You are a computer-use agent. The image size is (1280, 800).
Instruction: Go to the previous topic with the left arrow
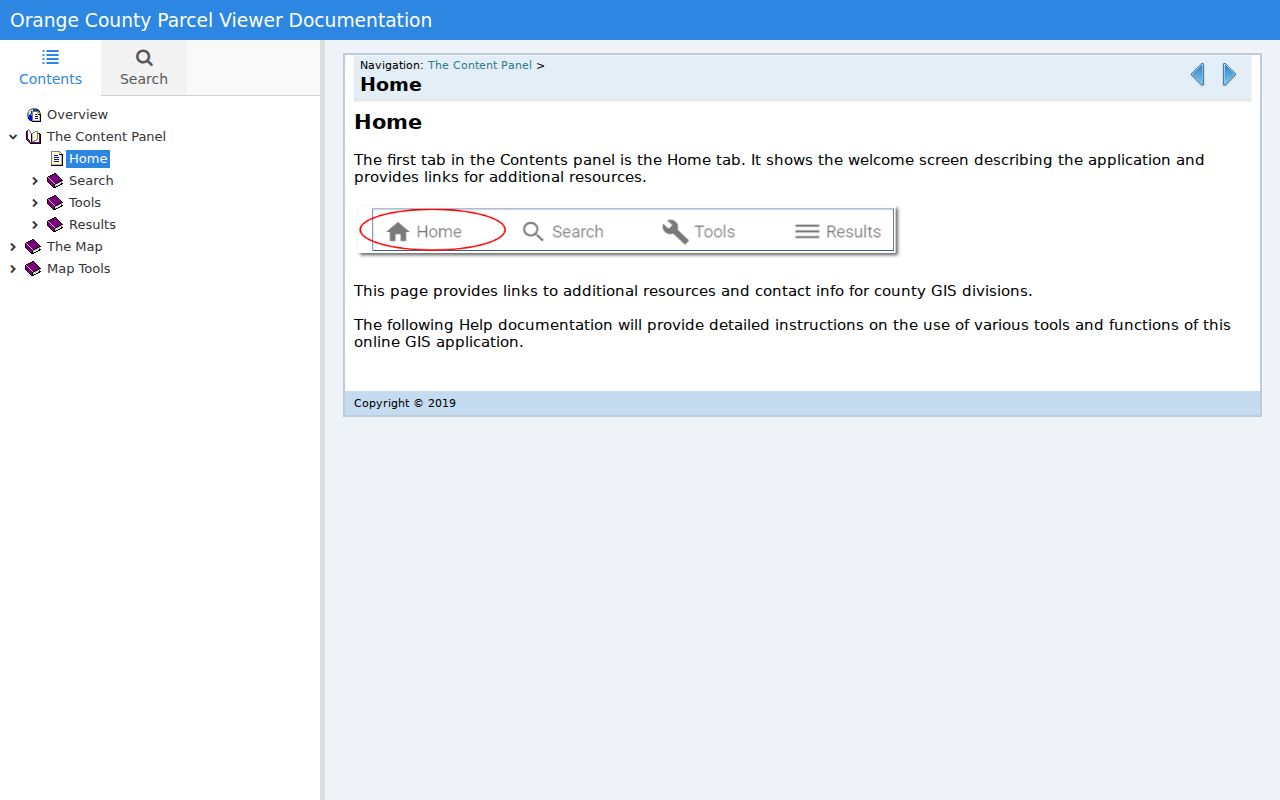pos(1197,74)
